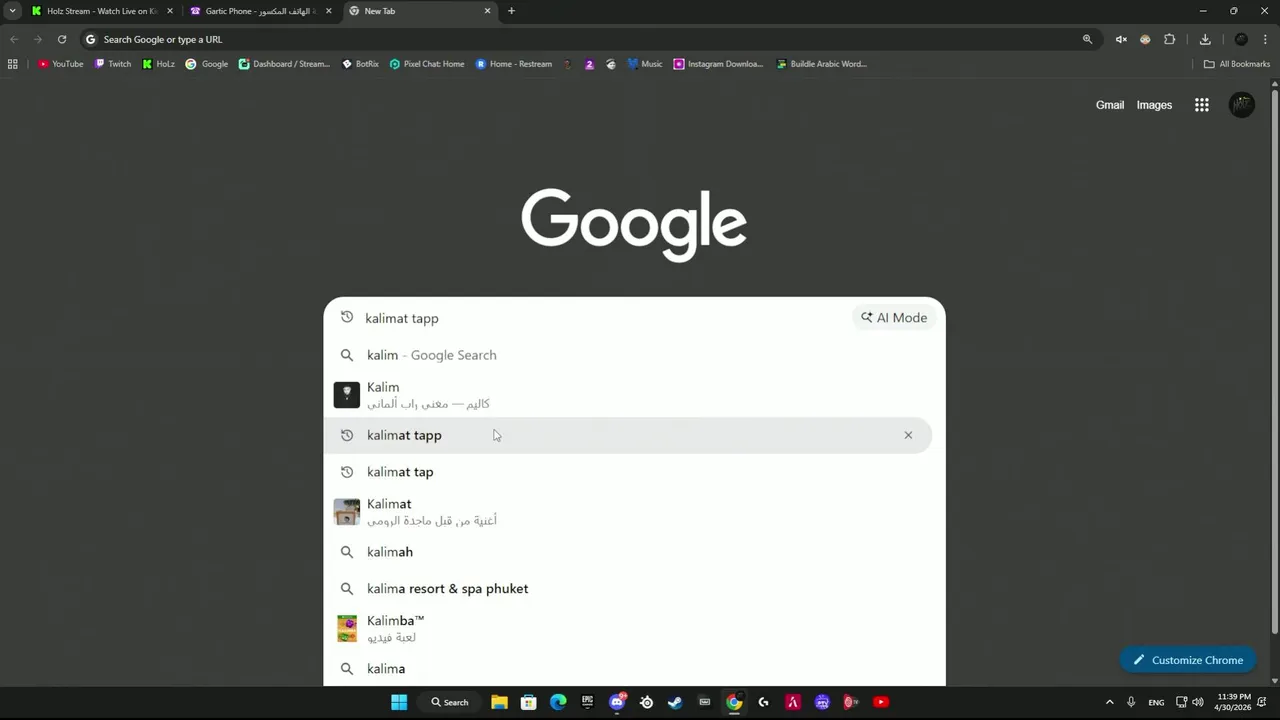
Task: Open the clock and date panel
Action: 1234,702
